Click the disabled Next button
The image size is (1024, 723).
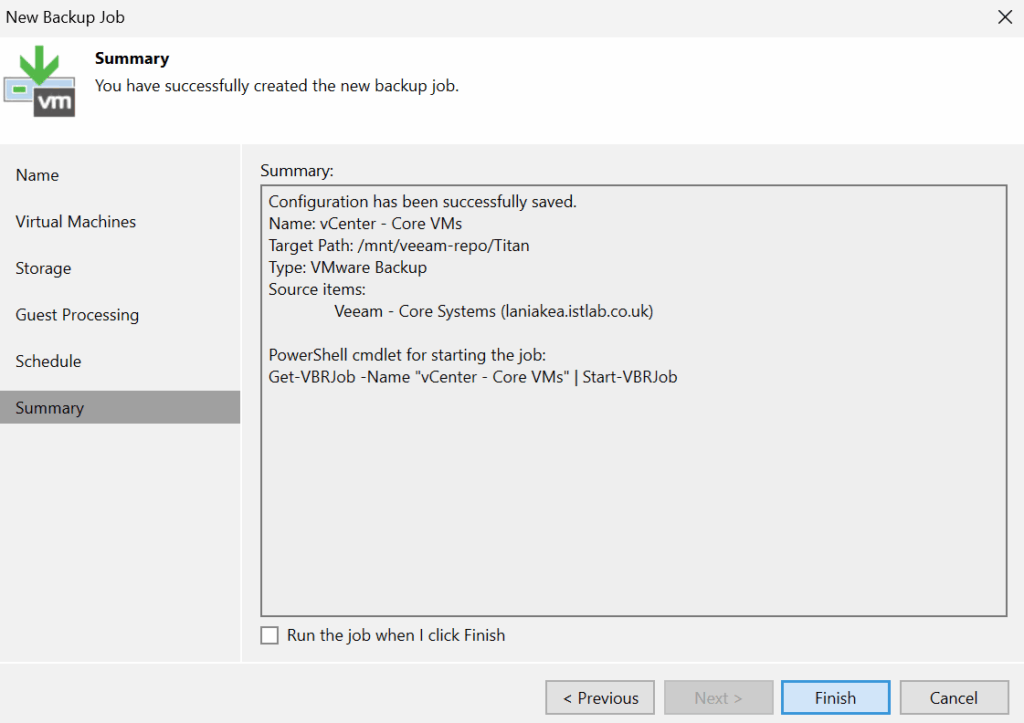(x=718, y=698)
